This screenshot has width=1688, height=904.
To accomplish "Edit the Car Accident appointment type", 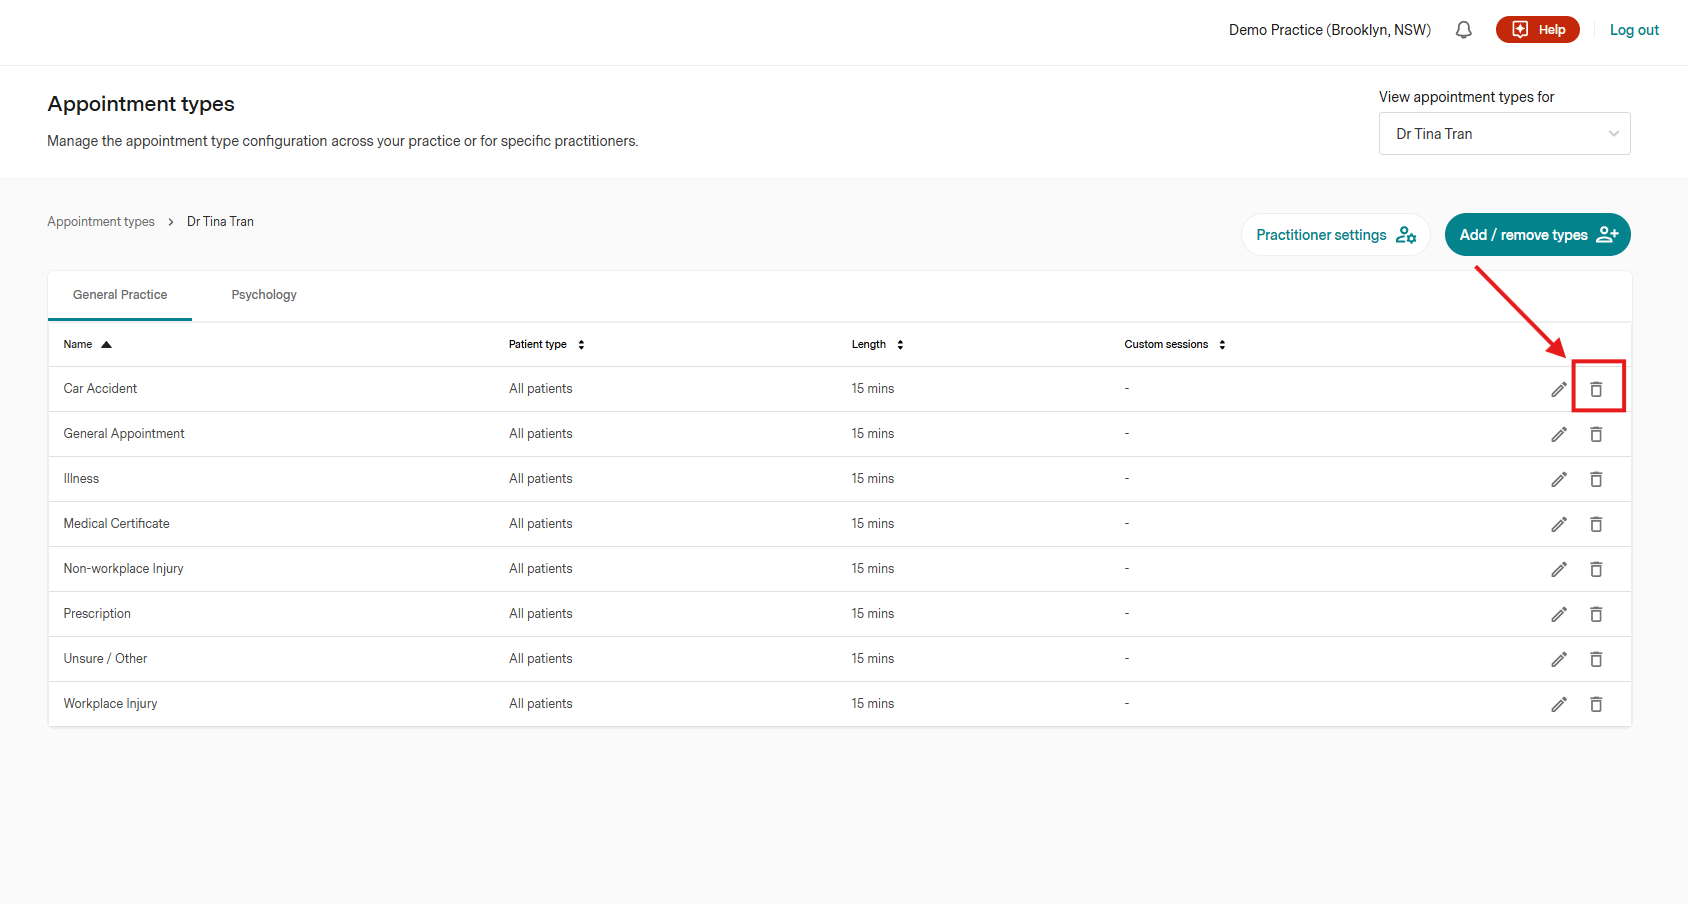I will tap(1559, 389).
